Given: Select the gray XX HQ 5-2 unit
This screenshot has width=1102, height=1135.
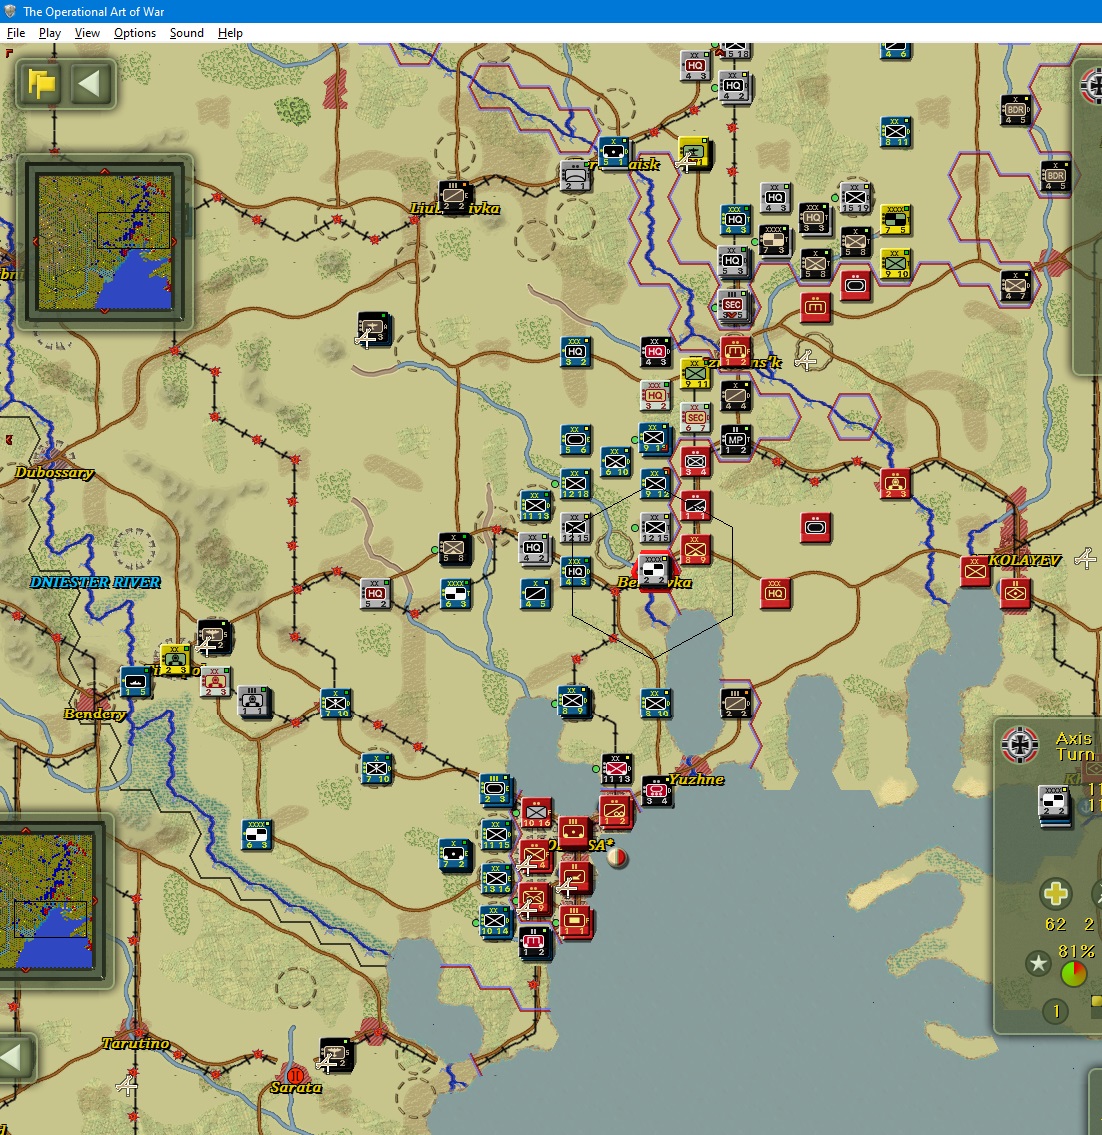Looking at the screenshot, I should pos(375,594).
